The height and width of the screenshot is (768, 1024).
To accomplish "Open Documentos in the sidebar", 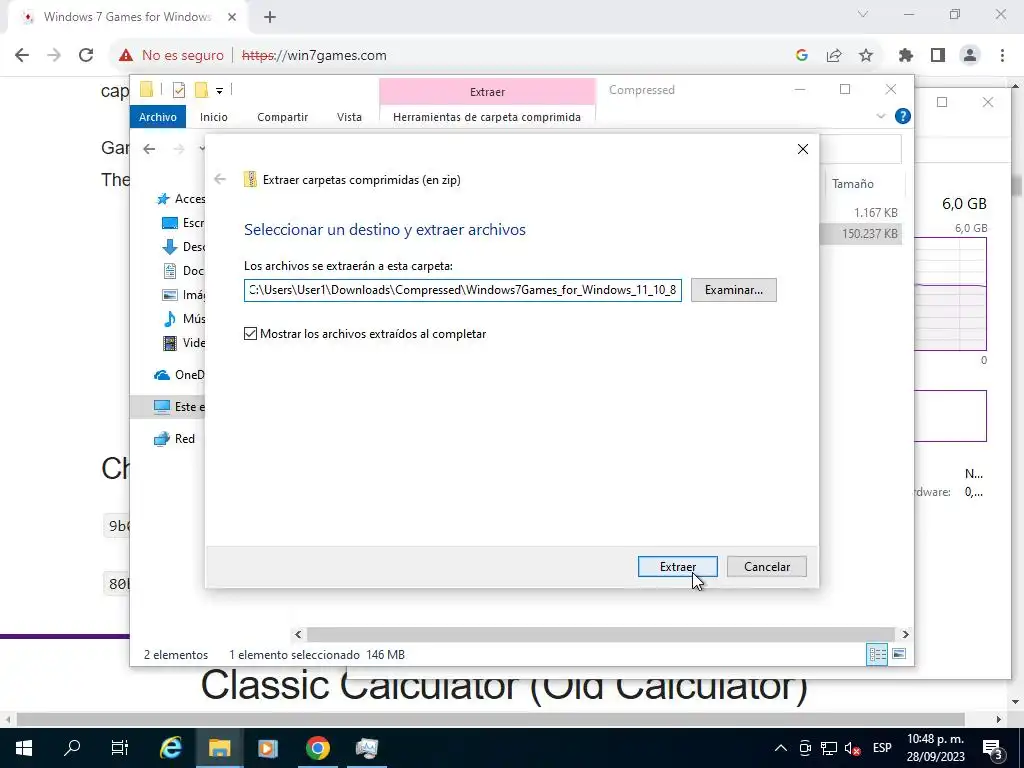I will coord(182,270).
